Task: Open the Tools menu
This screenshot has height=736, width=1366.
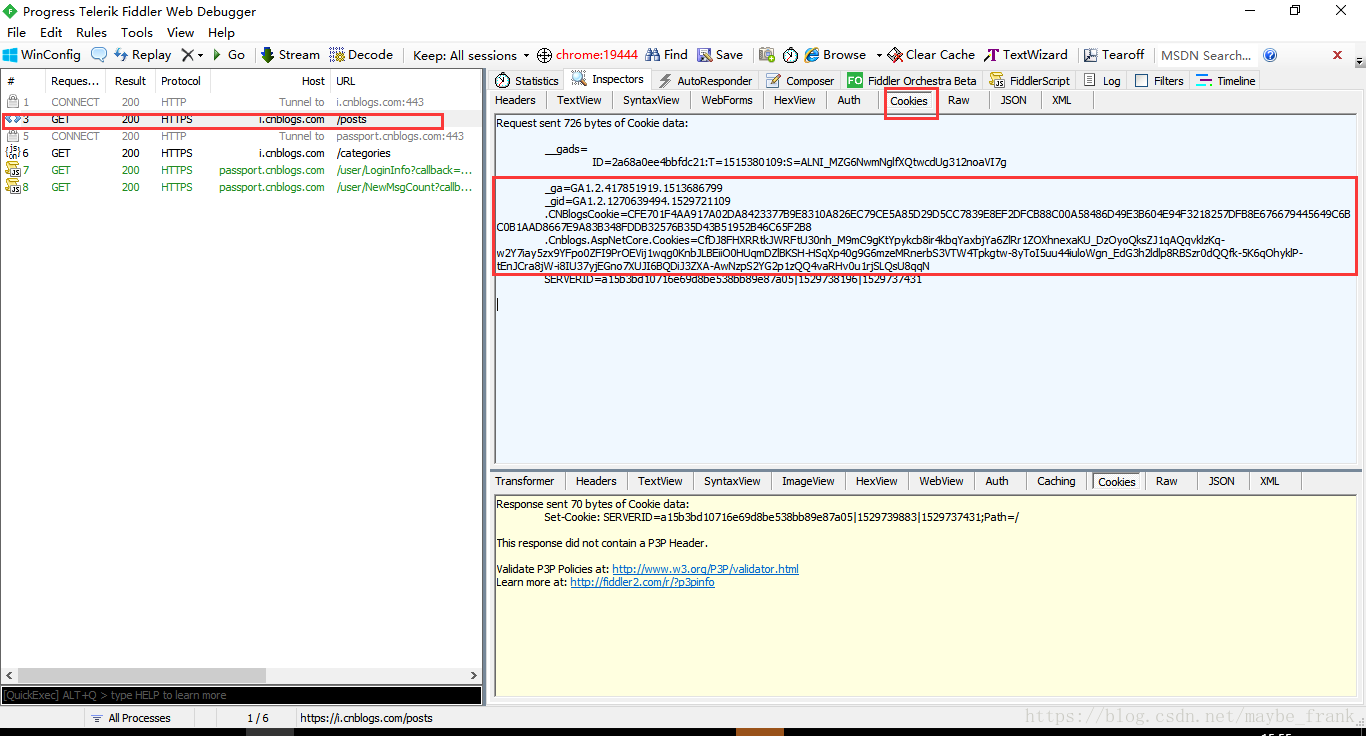Action: point(137,32)
